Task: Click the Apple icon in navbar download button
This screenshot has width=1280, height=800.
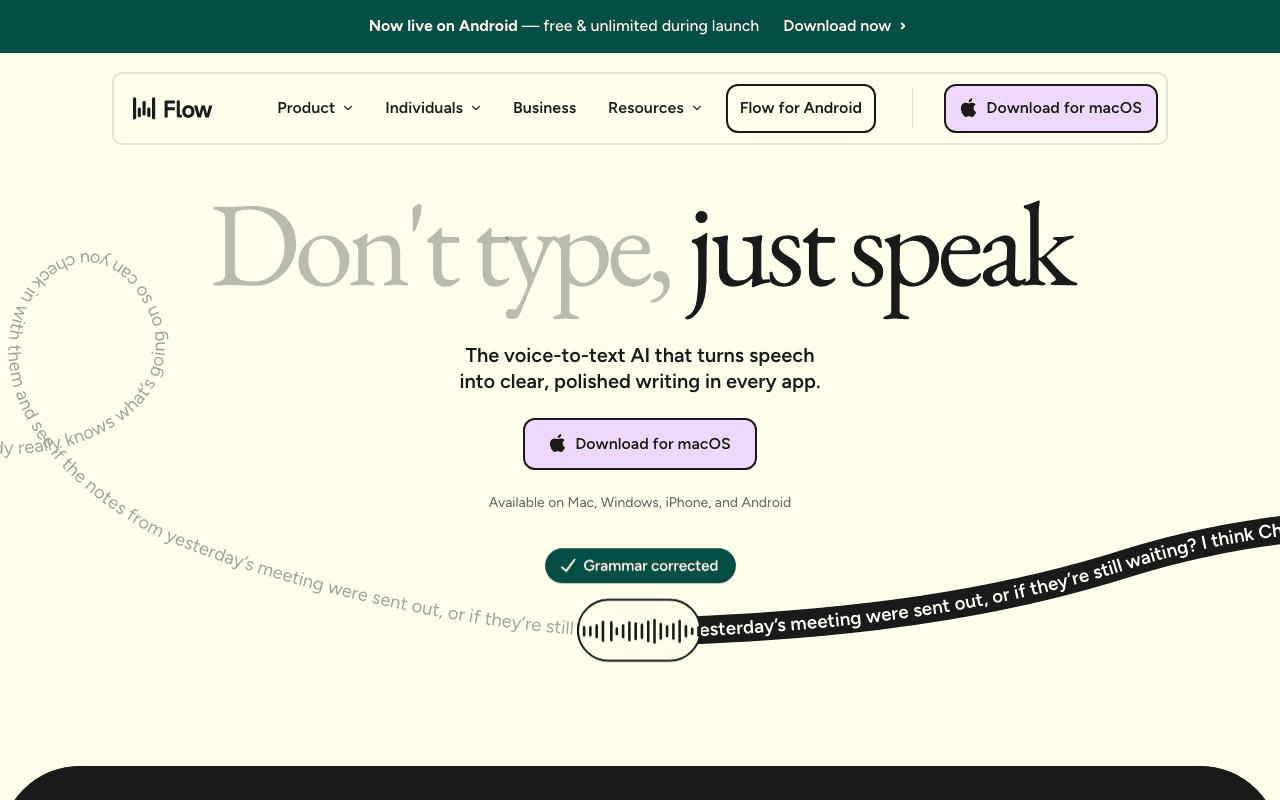Action: click(968, 108)
